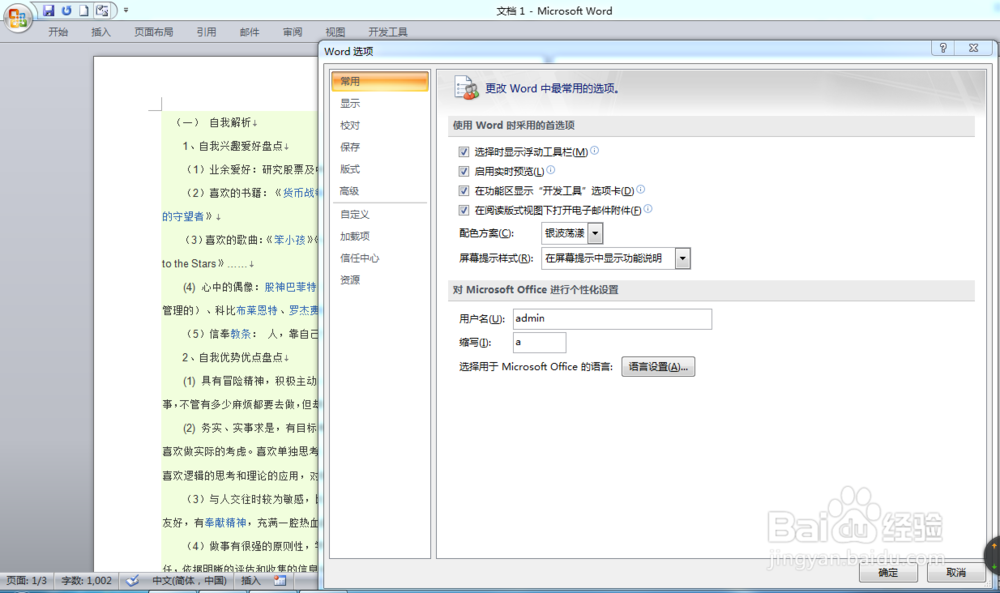Viewport: 1000px width, 593px height.
Task: Click 取消 to cancel options
Action: pos(956,573)
